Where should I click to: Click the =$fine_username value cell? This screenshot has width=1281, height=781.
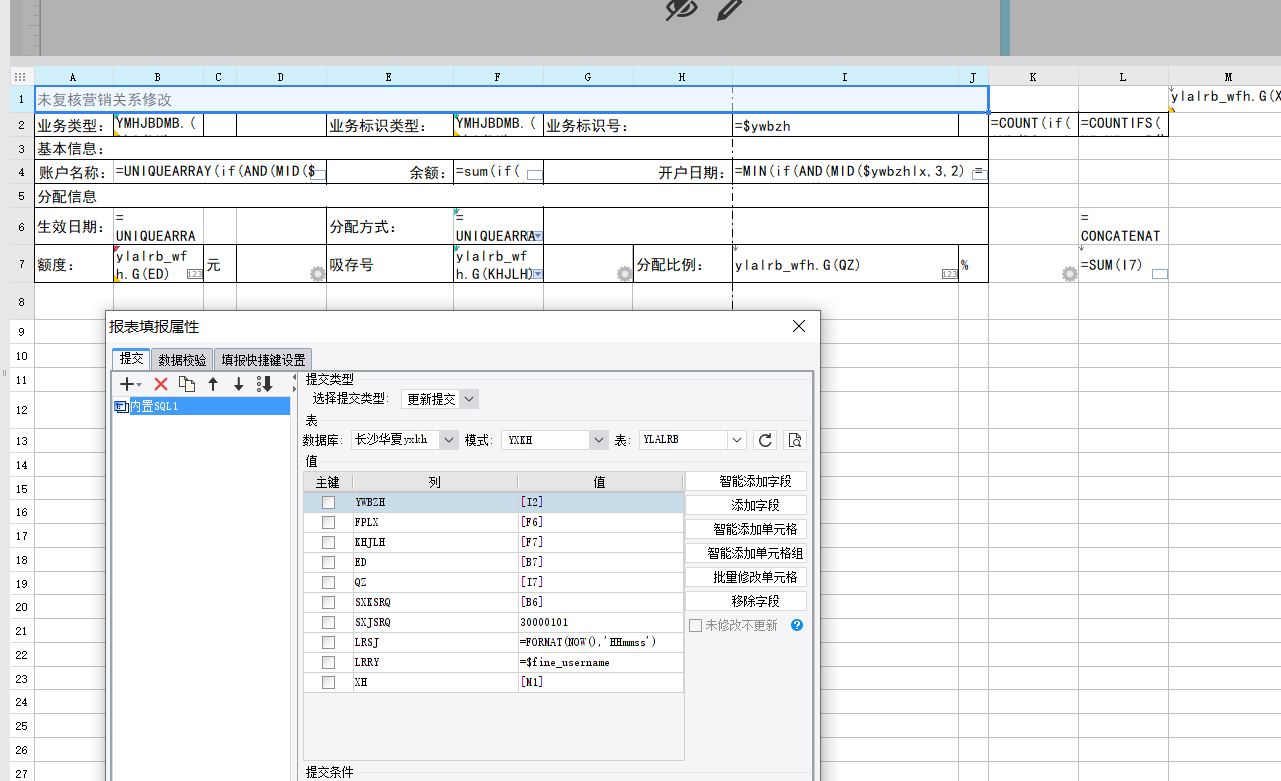600,662
